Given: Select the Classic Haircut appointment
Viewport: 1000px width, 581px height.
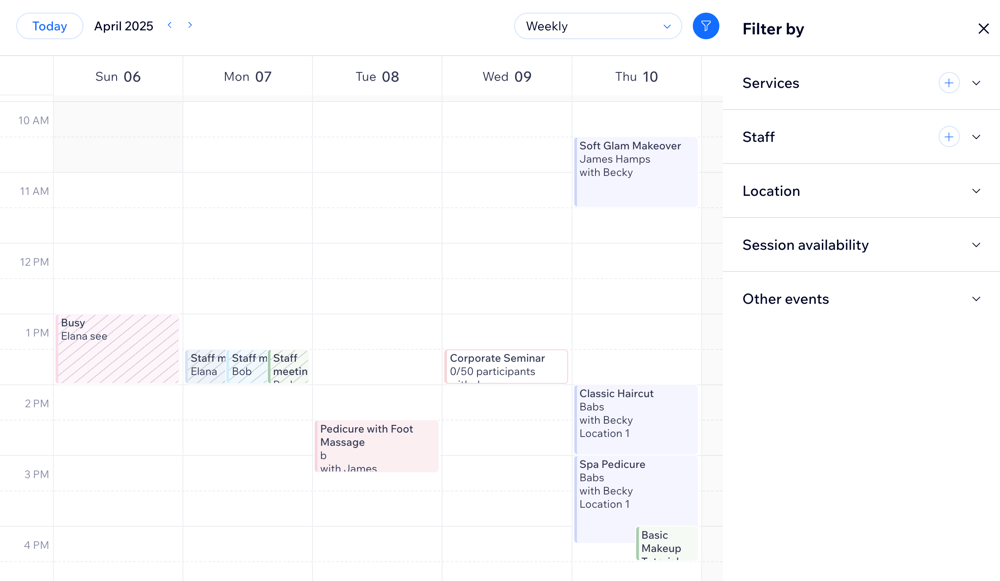Looking at the screenshot, I should [x=636, y=418].
